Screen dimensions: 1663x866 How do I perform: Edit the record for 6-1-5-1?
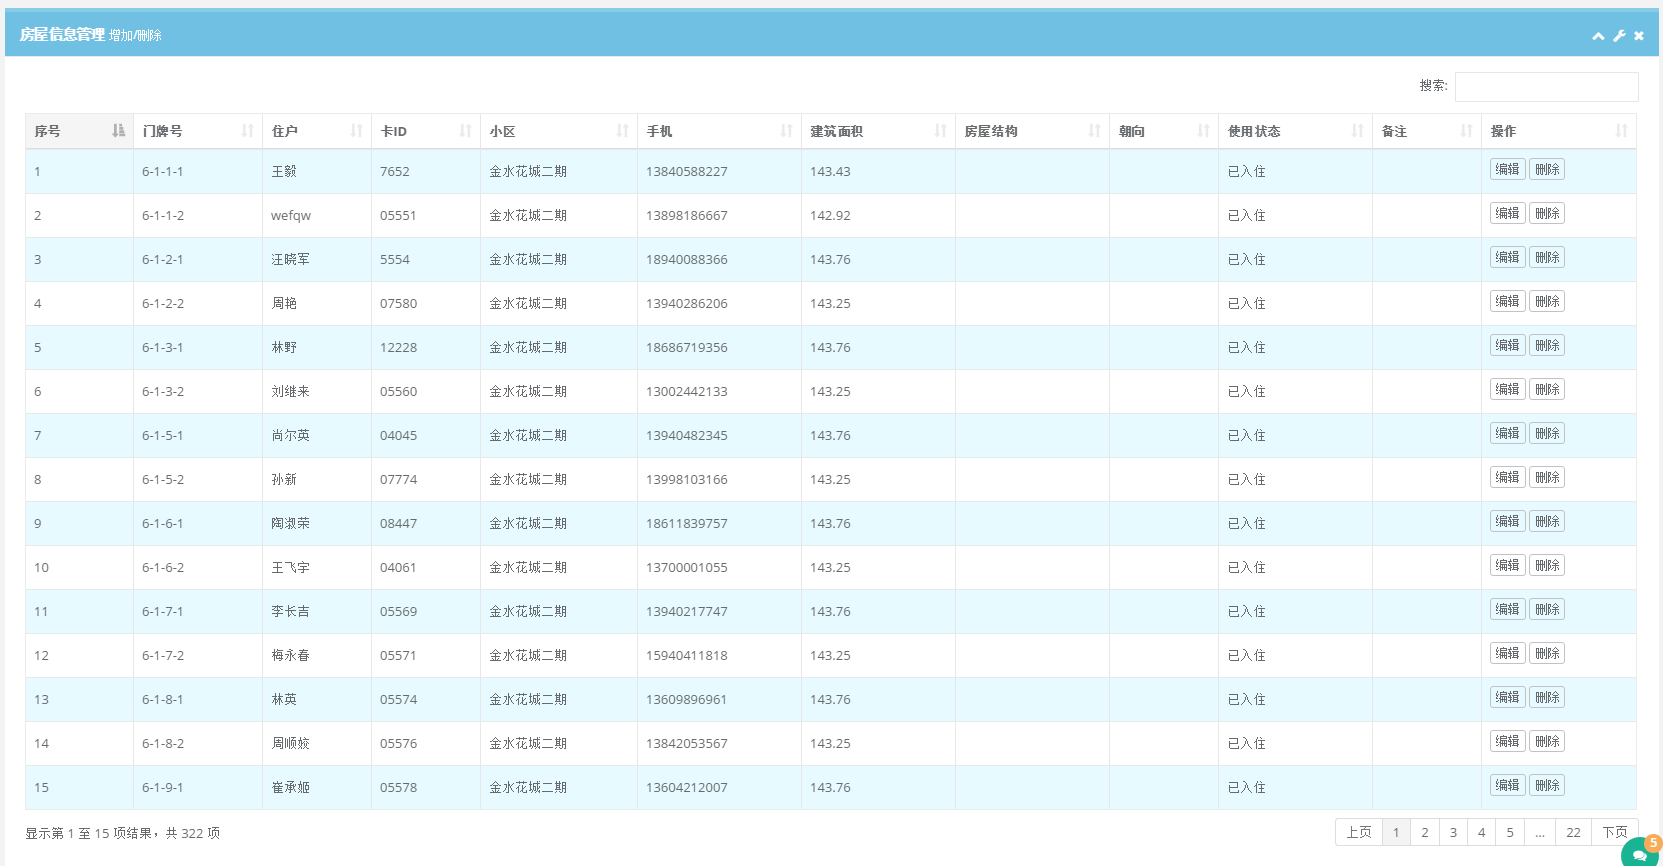click(x=1507, y=434)
